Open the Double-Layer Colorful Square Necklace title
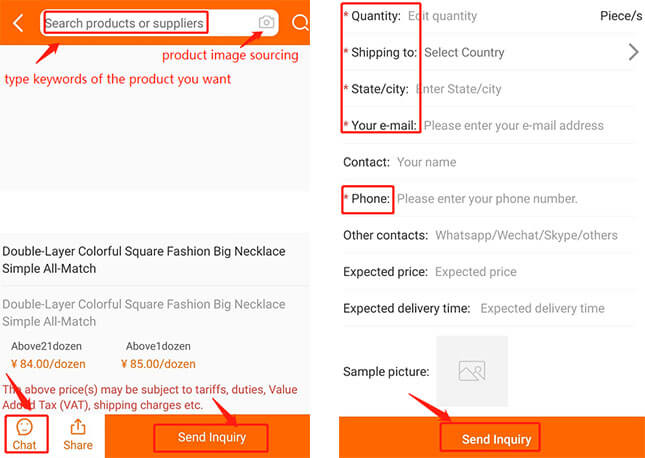 point(143,260)
